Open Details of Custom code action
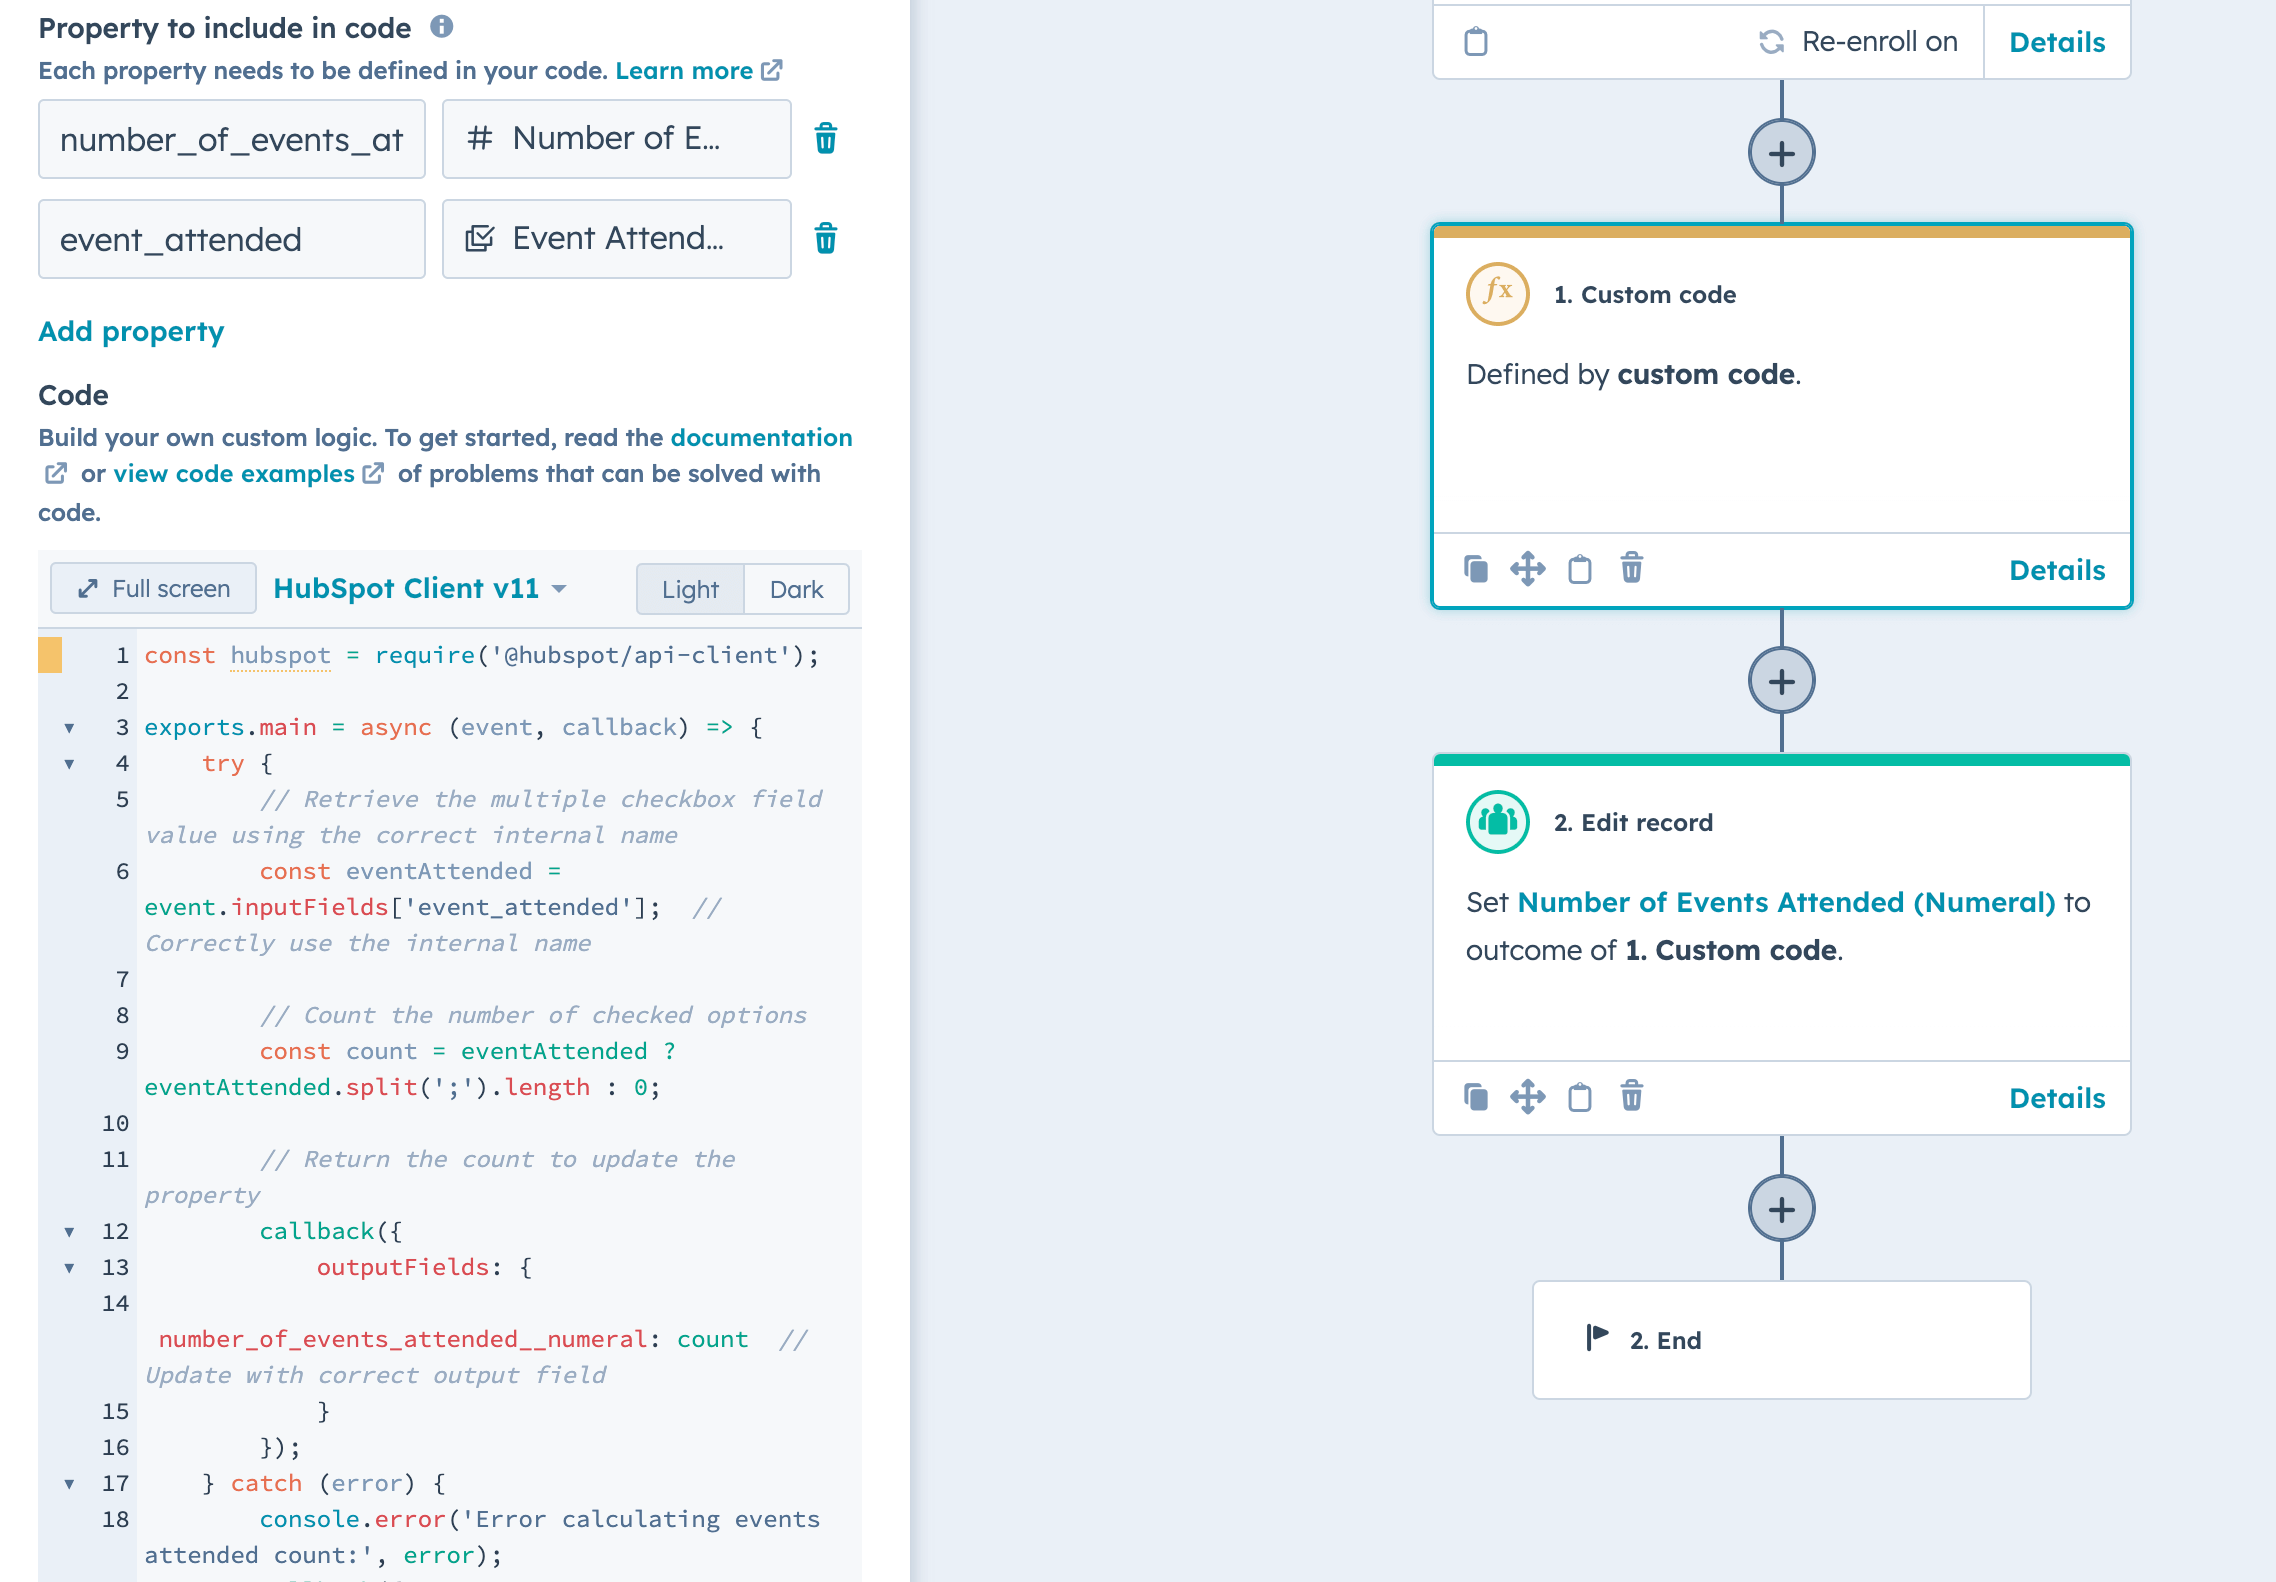The height and width of the screenshot is (1582, 2276). coord(2057,570)
